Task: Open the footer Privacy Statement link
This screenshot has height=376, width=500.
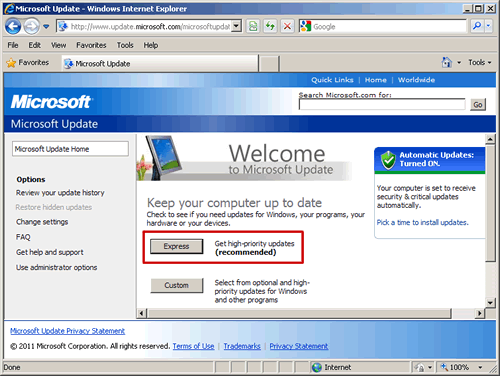Action: point(299,346)
